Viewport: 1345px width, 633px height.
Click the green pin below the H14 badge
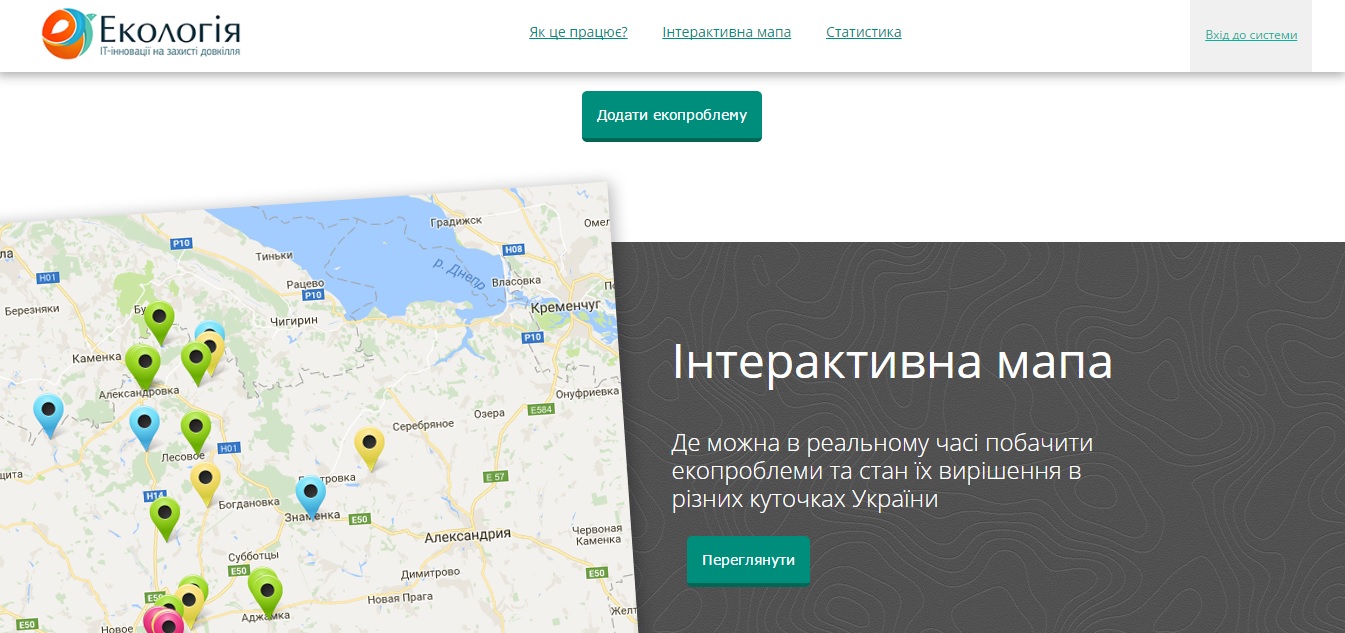[x=165, y=518]
